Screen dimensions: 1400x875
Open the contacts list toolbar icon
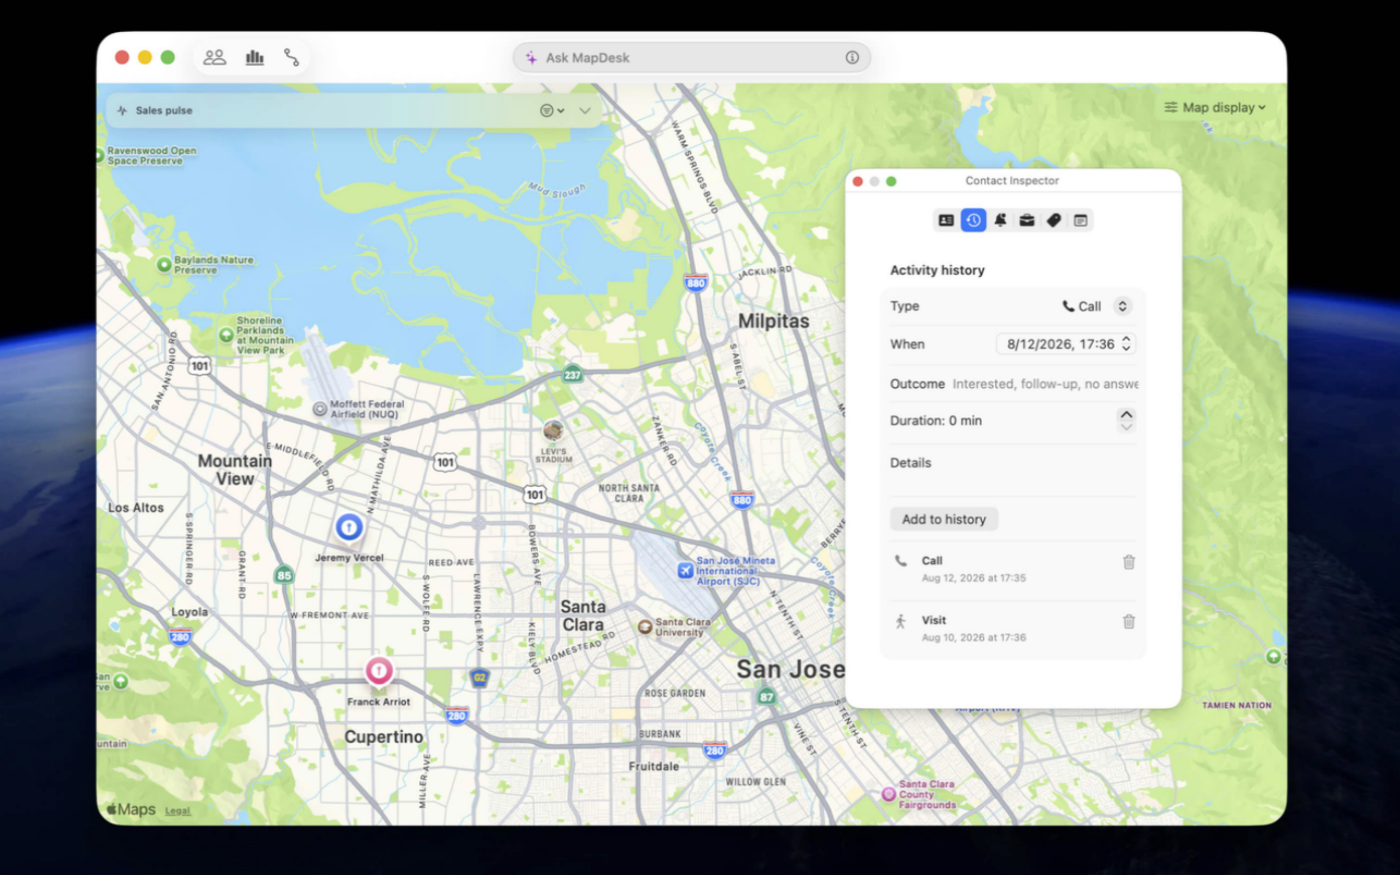click(215, 57)
